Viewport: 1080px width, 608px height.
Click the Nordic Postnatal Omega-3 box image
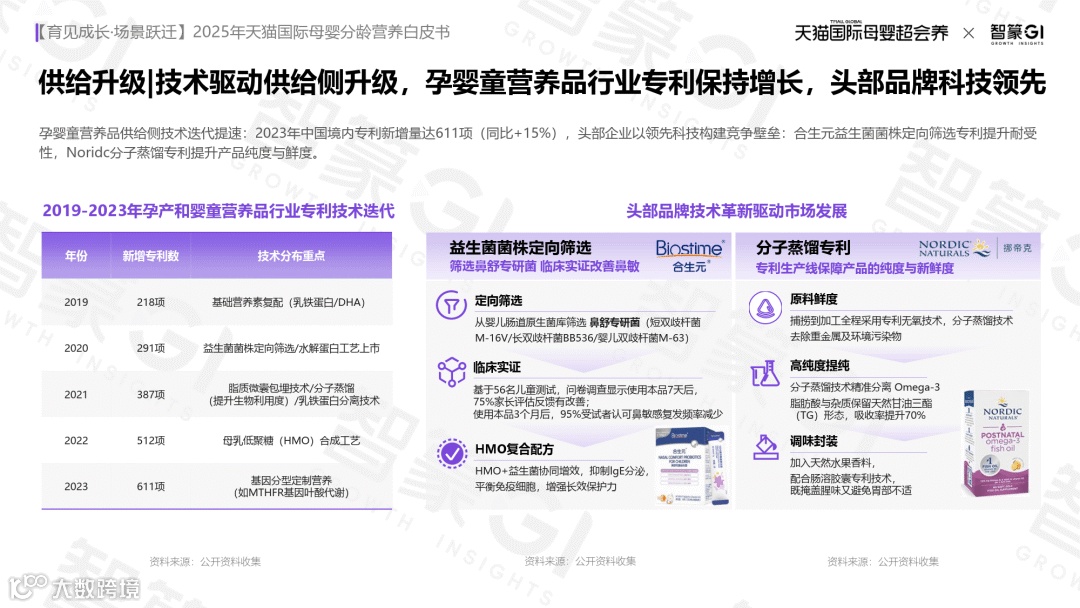tap(996, 442)
